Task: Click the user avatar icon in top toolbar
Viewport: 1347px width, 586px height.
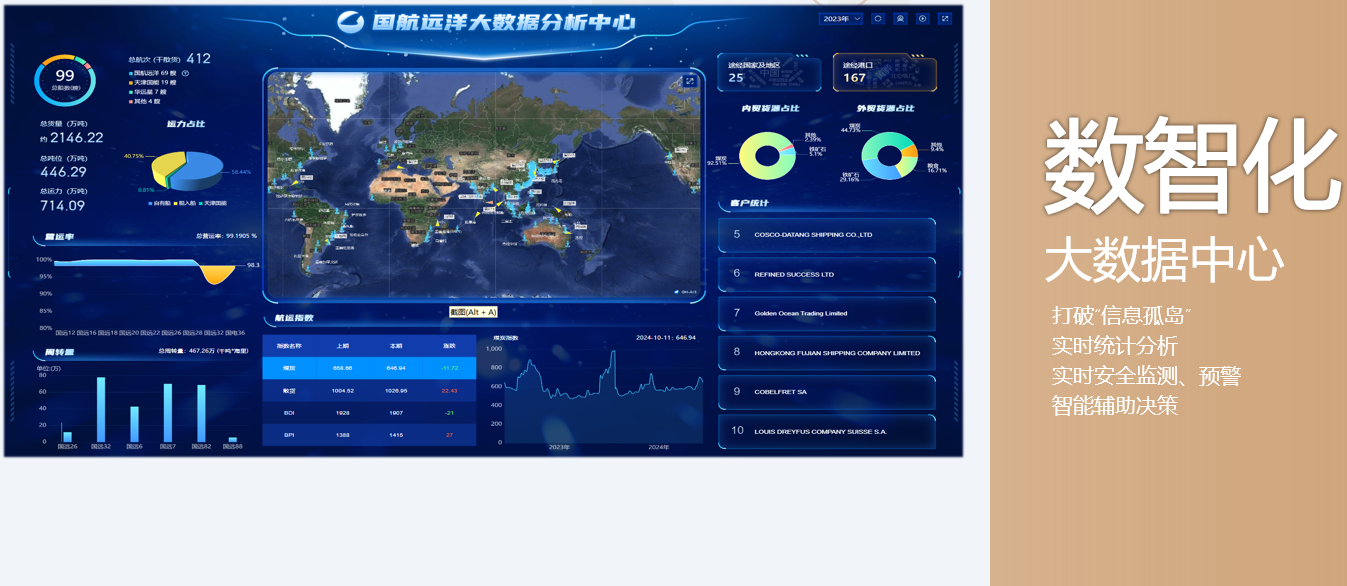Action: [x=900, y=19]
